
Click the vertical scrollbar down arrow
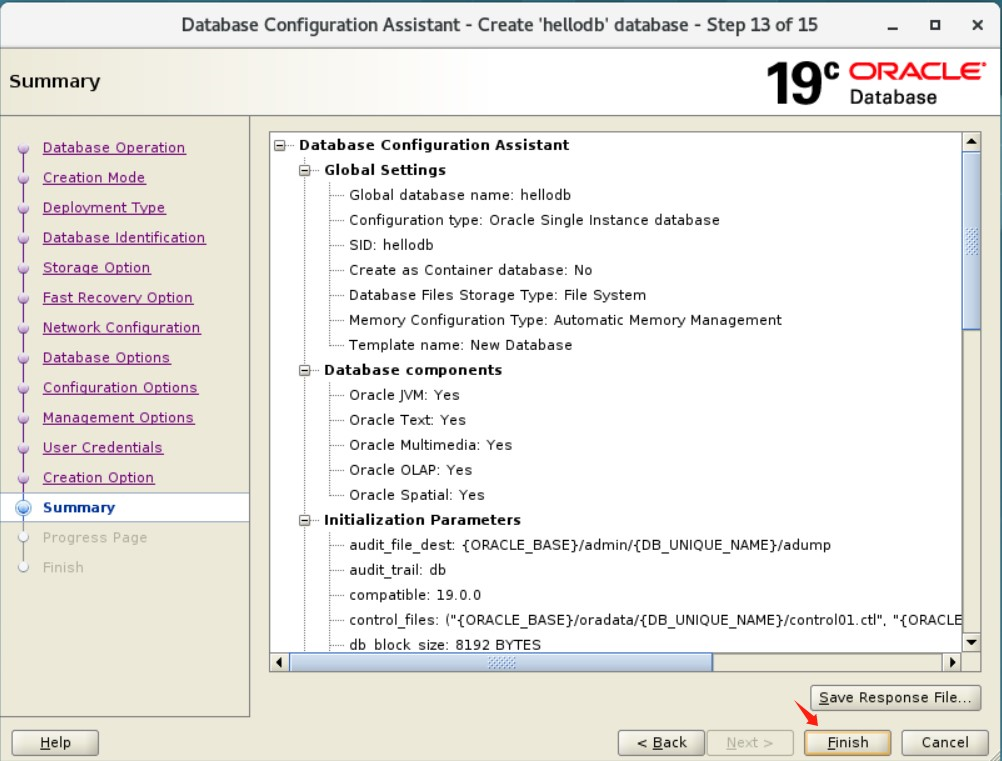[971, 642]
